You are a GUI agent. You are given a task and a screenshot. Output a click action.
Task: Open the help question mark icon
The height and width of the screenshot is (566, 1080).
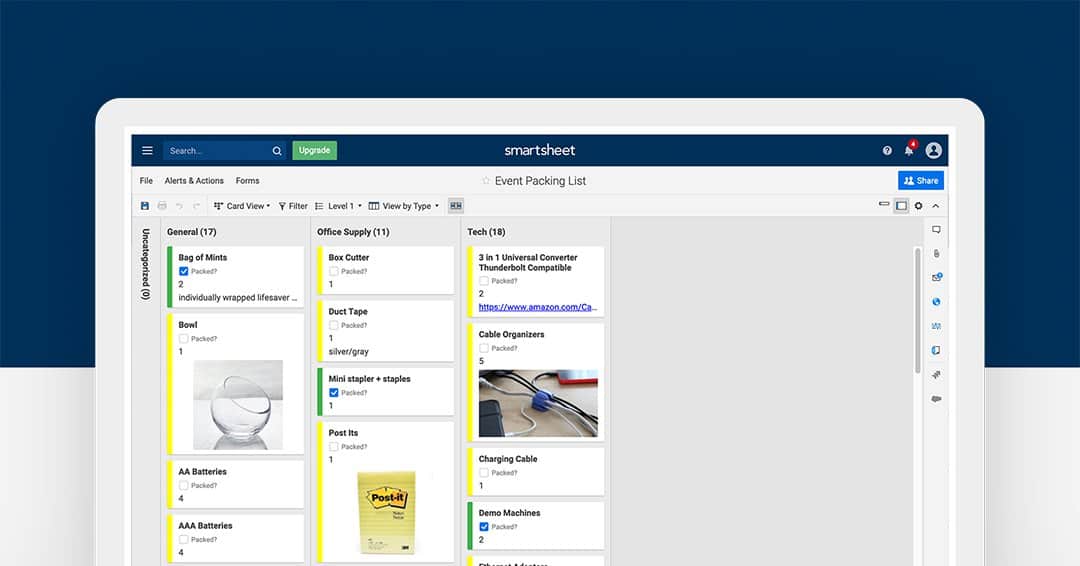pos(887,151)
